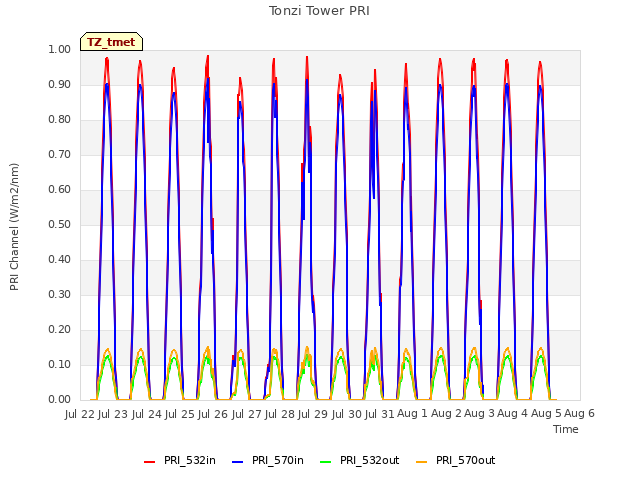This screenshot has width=640, height=480.
Task: Click the 0.20 y-axis tick label
Action: point(60,329)
